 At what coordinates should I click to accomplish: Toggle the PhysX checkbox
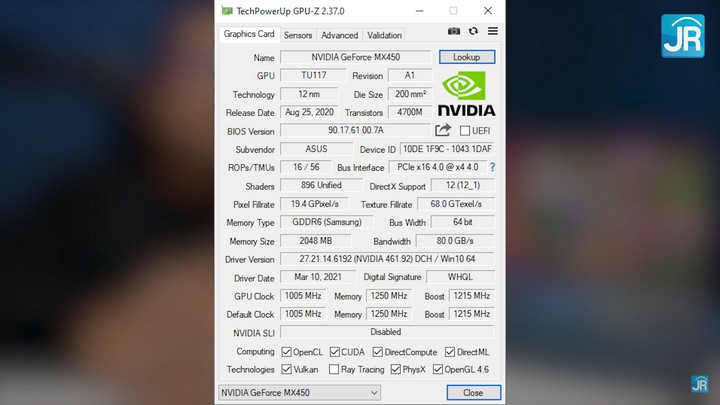[x=395, y=369]
